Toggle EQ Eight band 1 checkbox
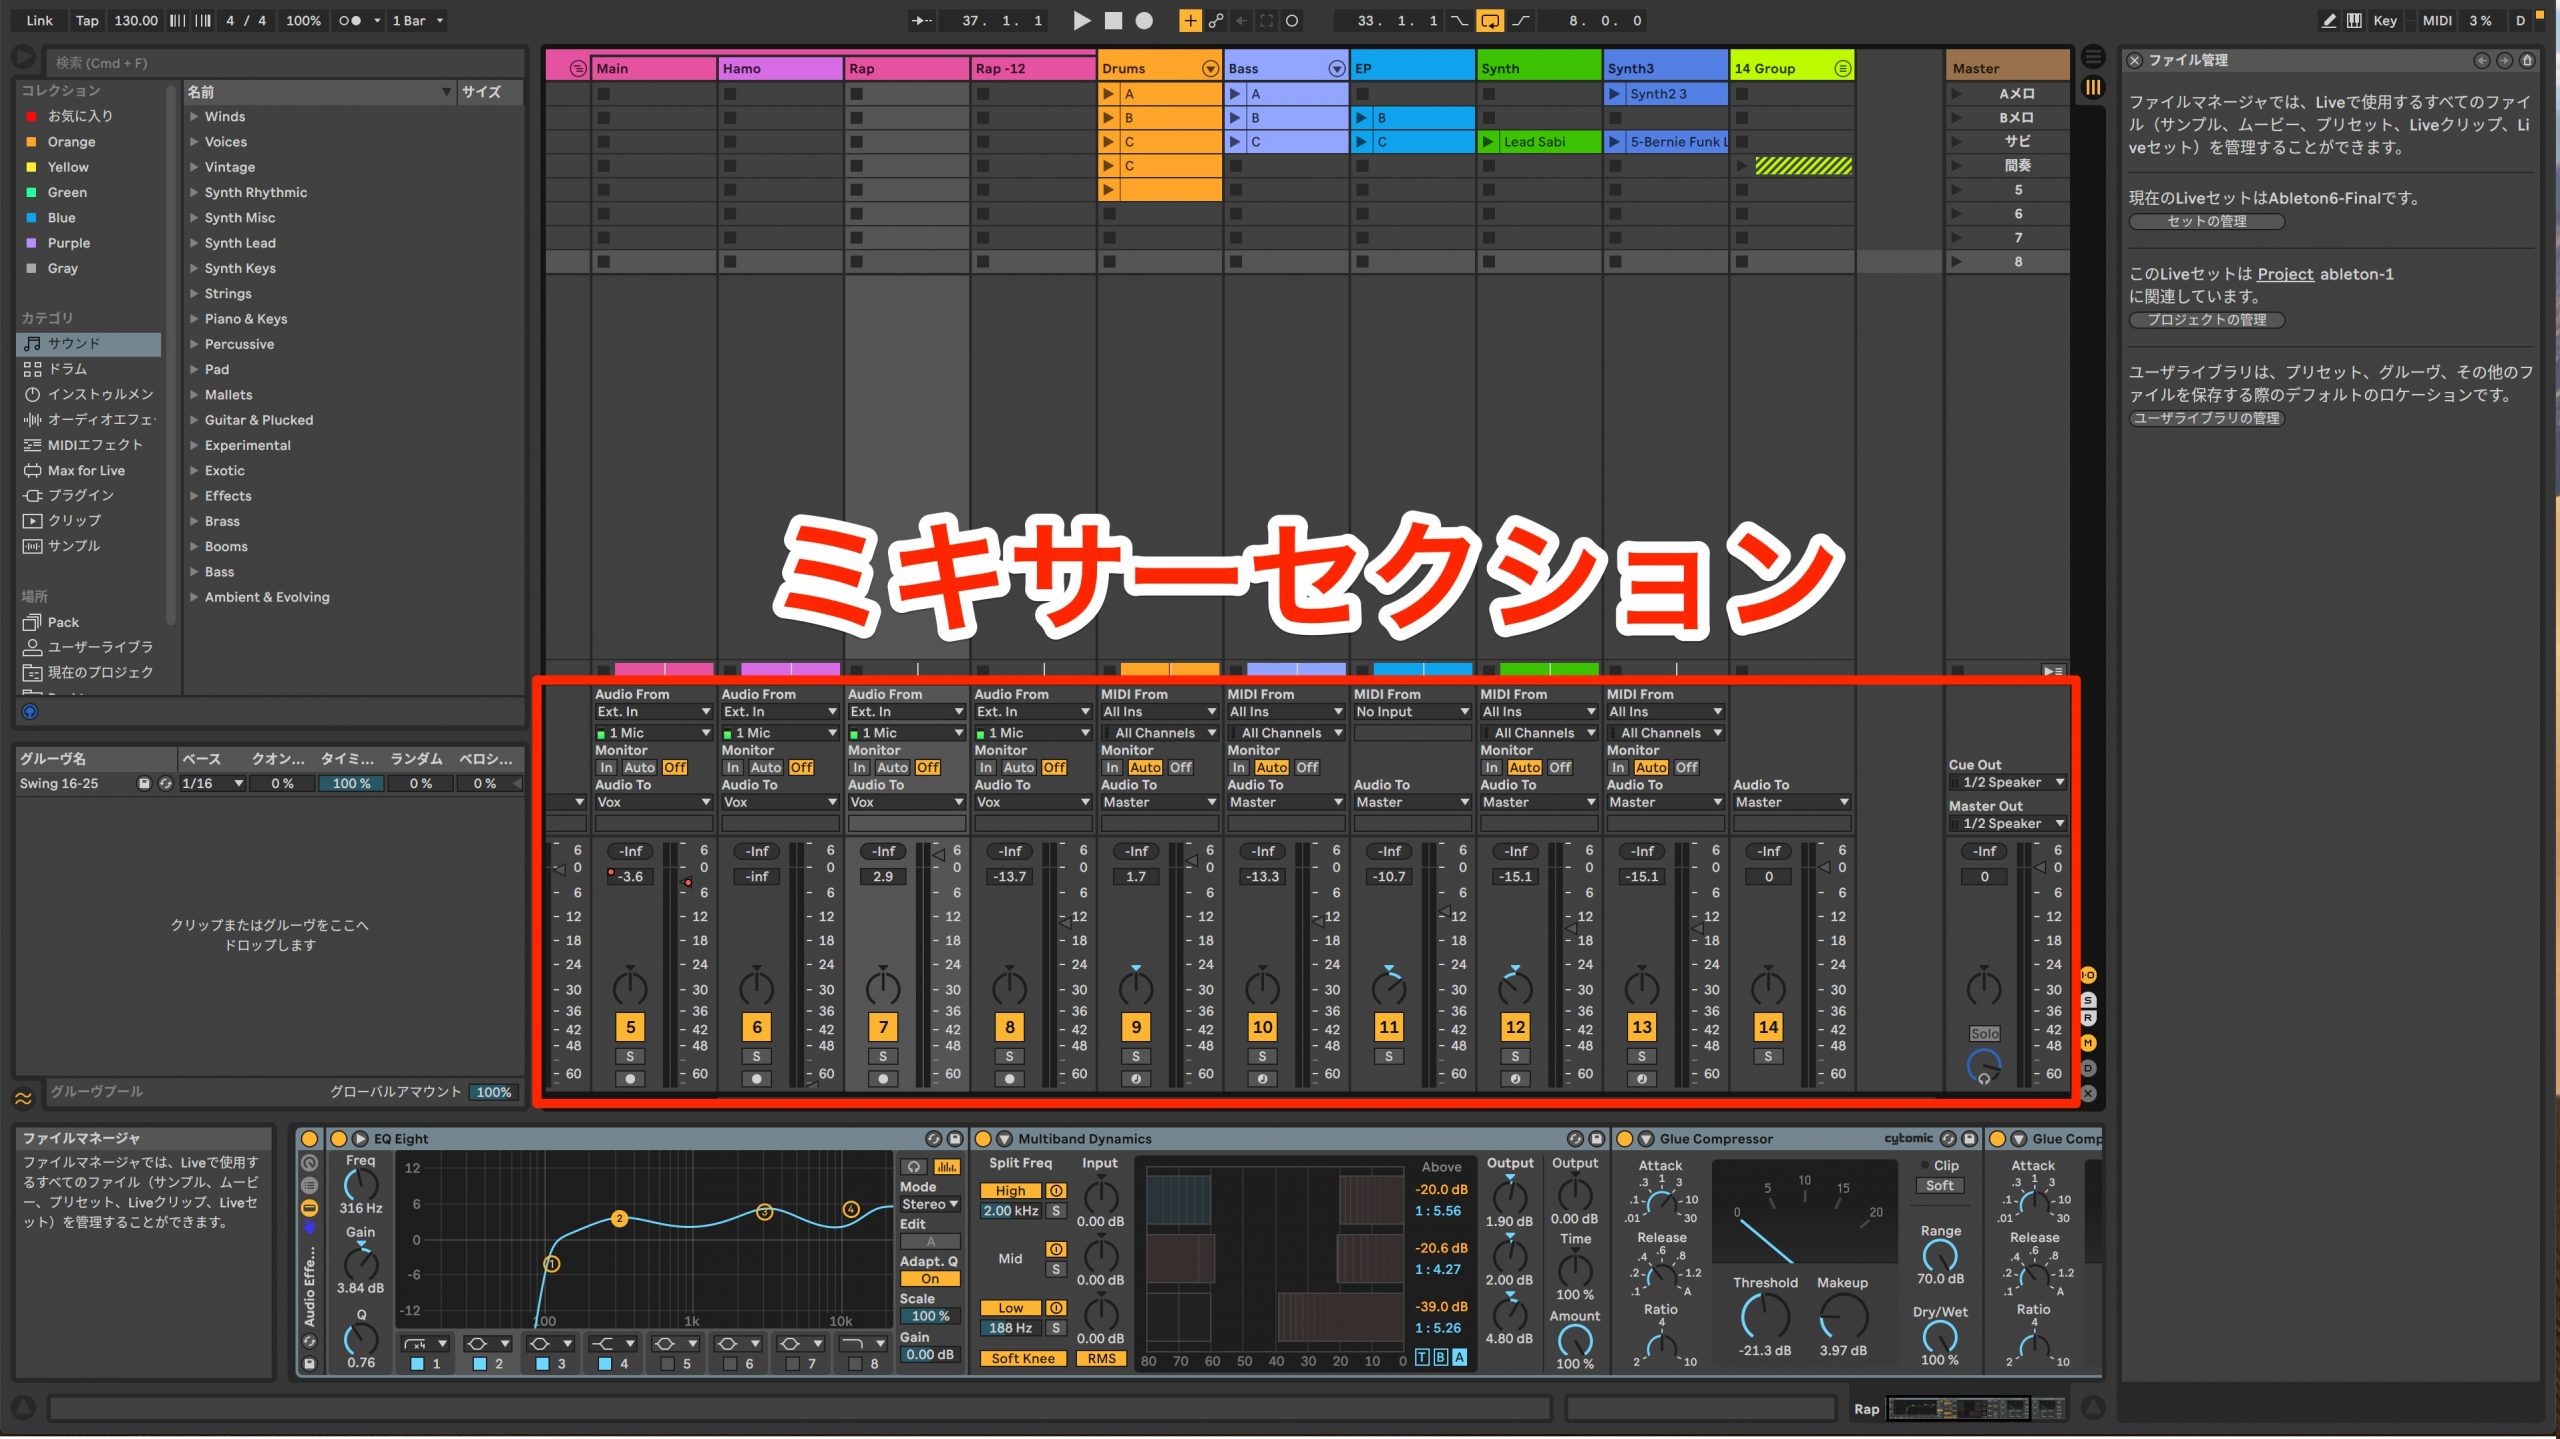 417,1363
